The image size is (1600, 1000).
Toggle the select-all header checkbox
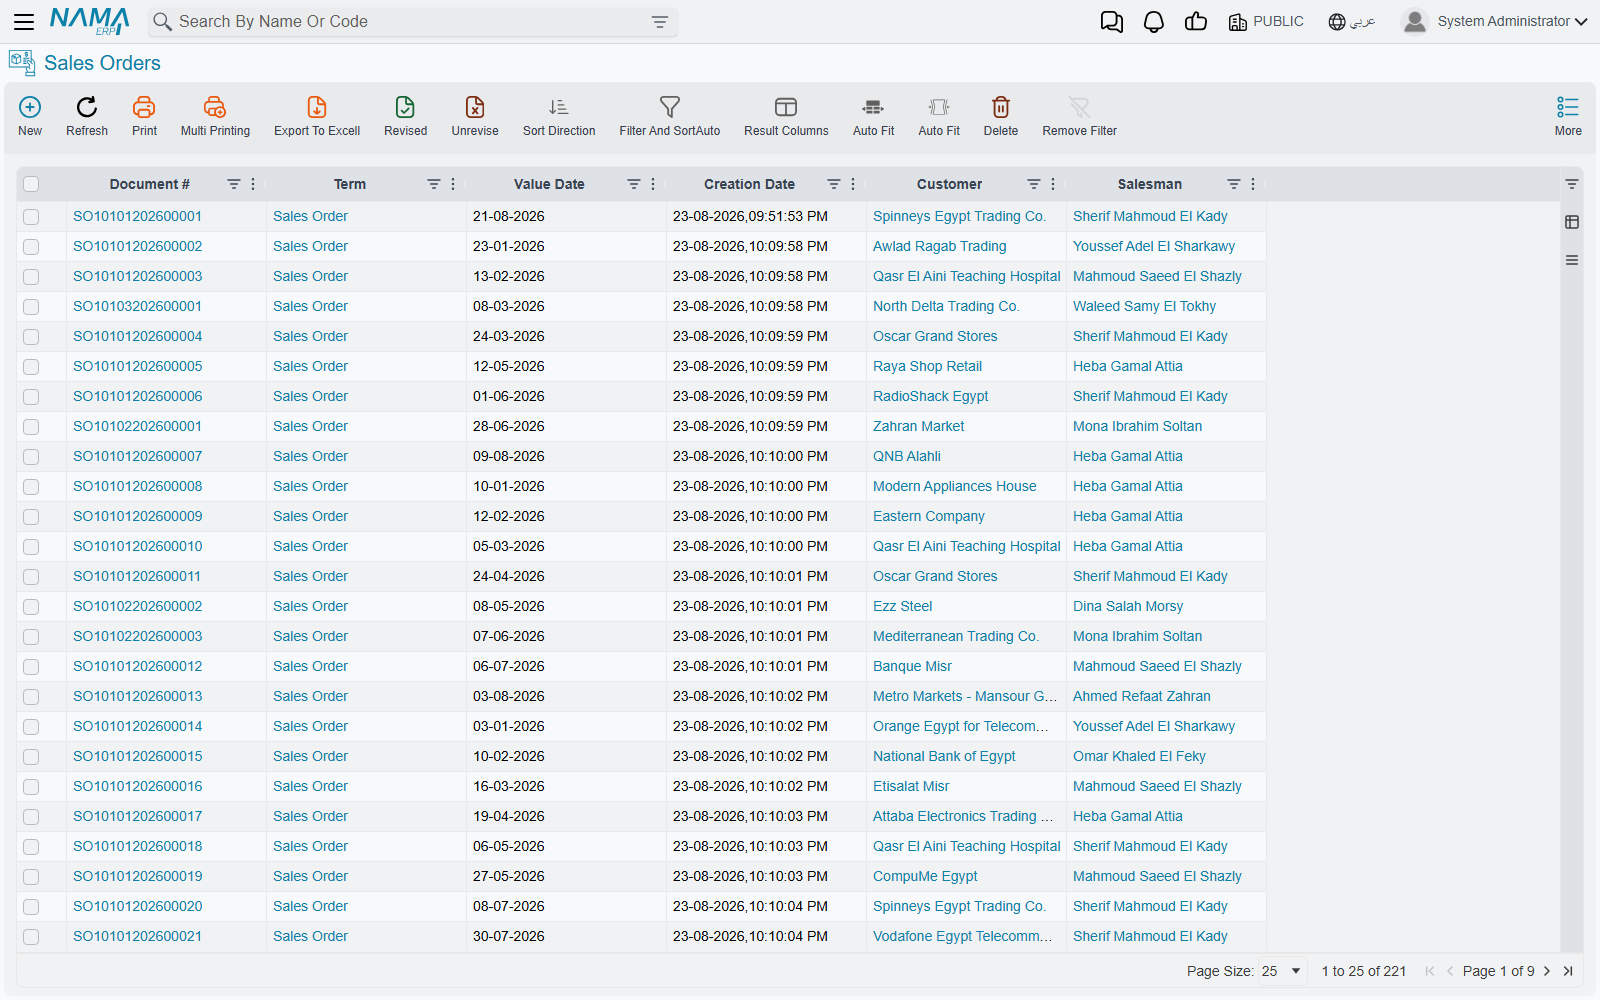31,184
